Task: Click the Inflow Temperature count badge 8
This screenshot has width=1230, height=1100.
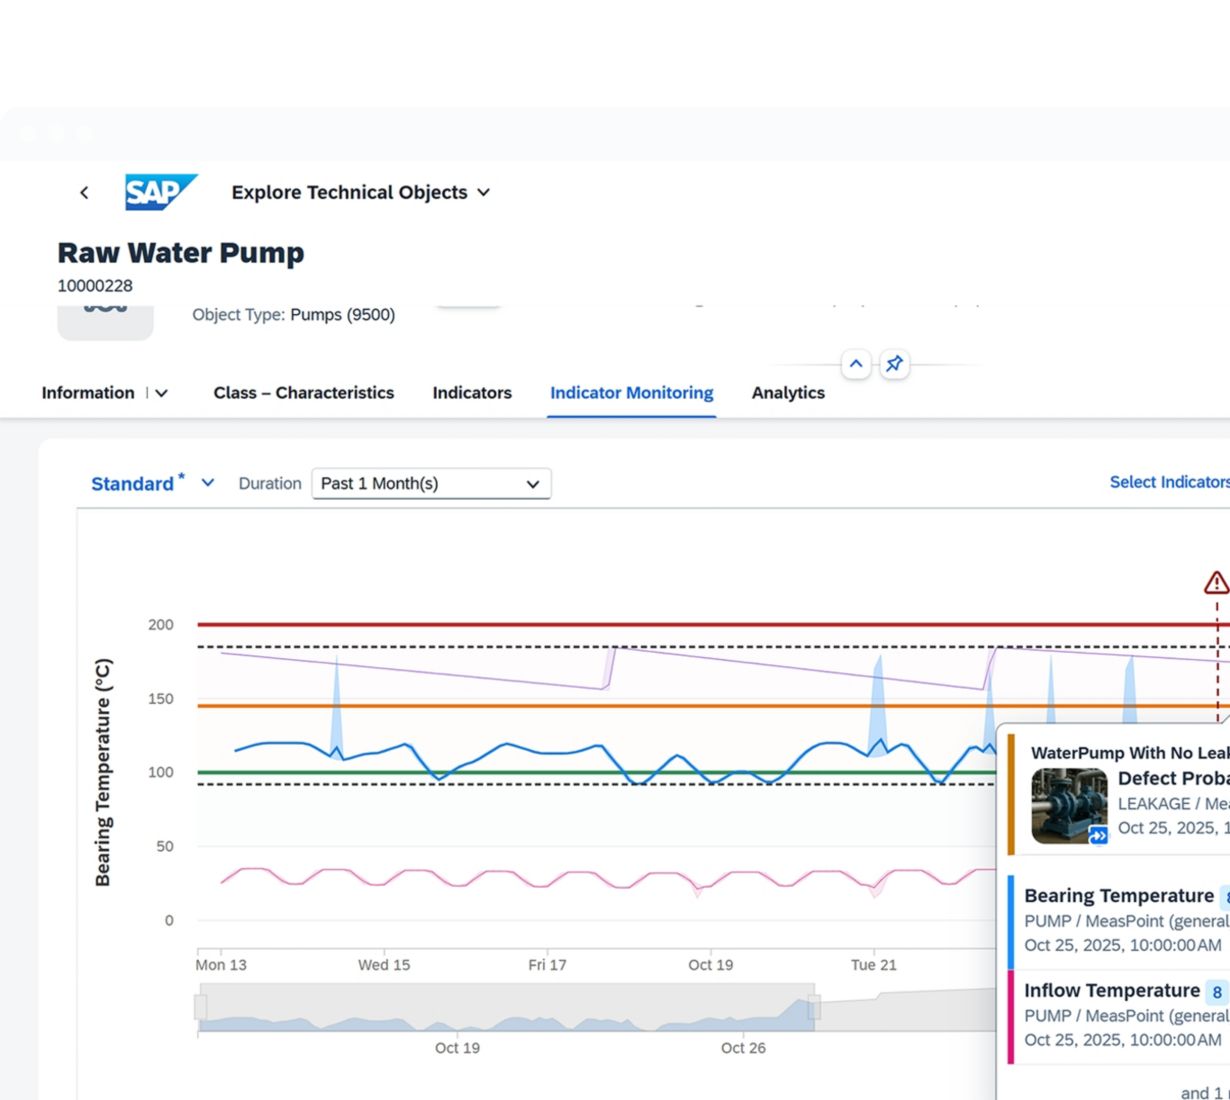Action: click(1216, 992)
